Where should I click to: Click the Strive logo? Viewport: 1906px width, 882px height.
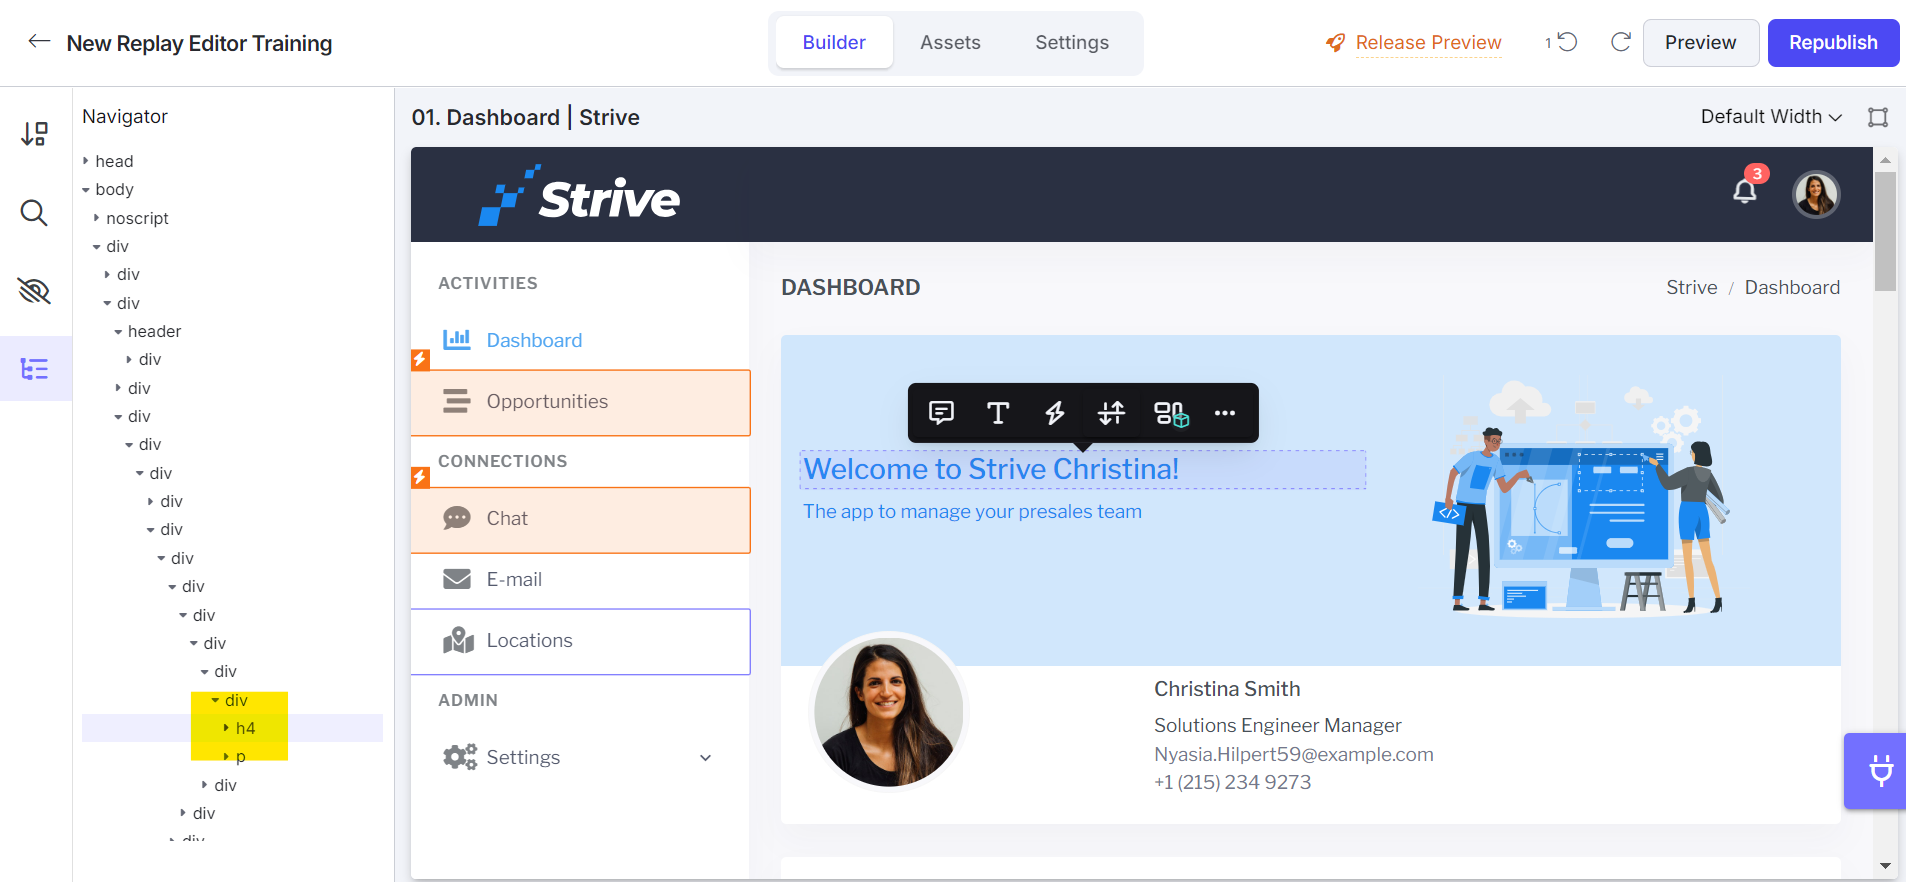click(579, 195)
